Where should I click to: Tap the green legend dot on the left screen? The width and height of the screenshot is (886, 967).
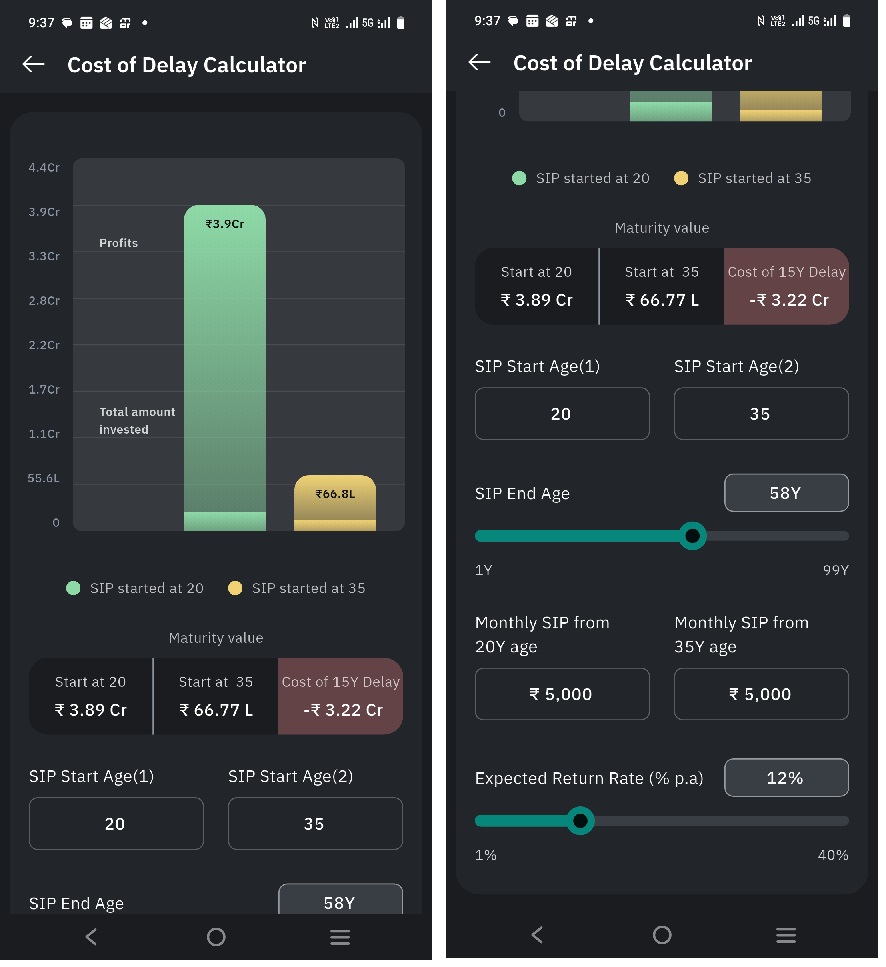click(73, 589)
